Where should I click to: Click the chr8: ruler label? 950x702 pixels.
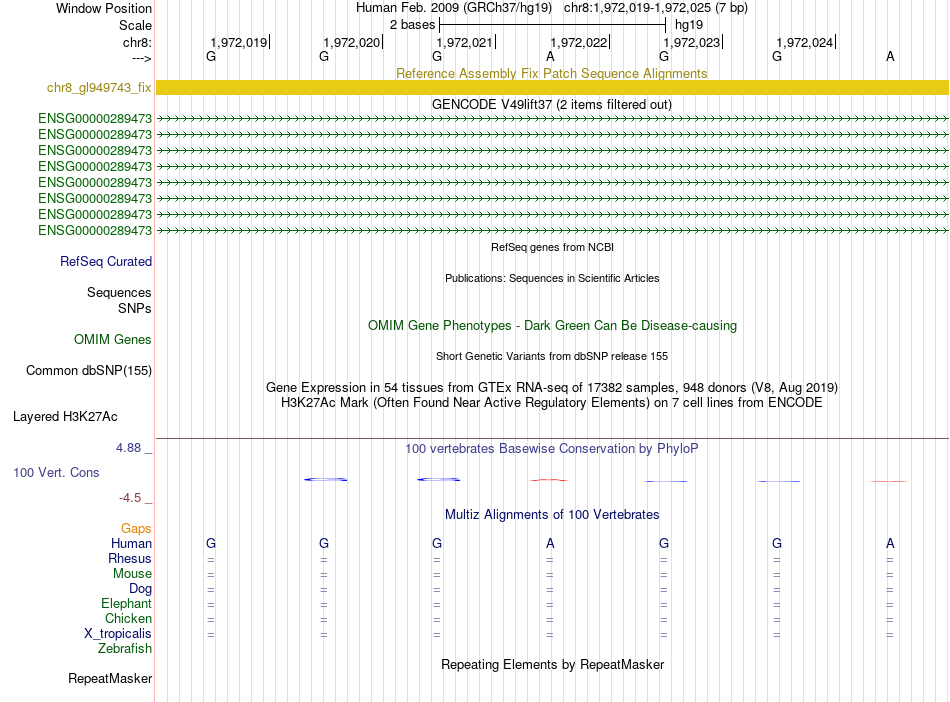[x=137, y=42]
